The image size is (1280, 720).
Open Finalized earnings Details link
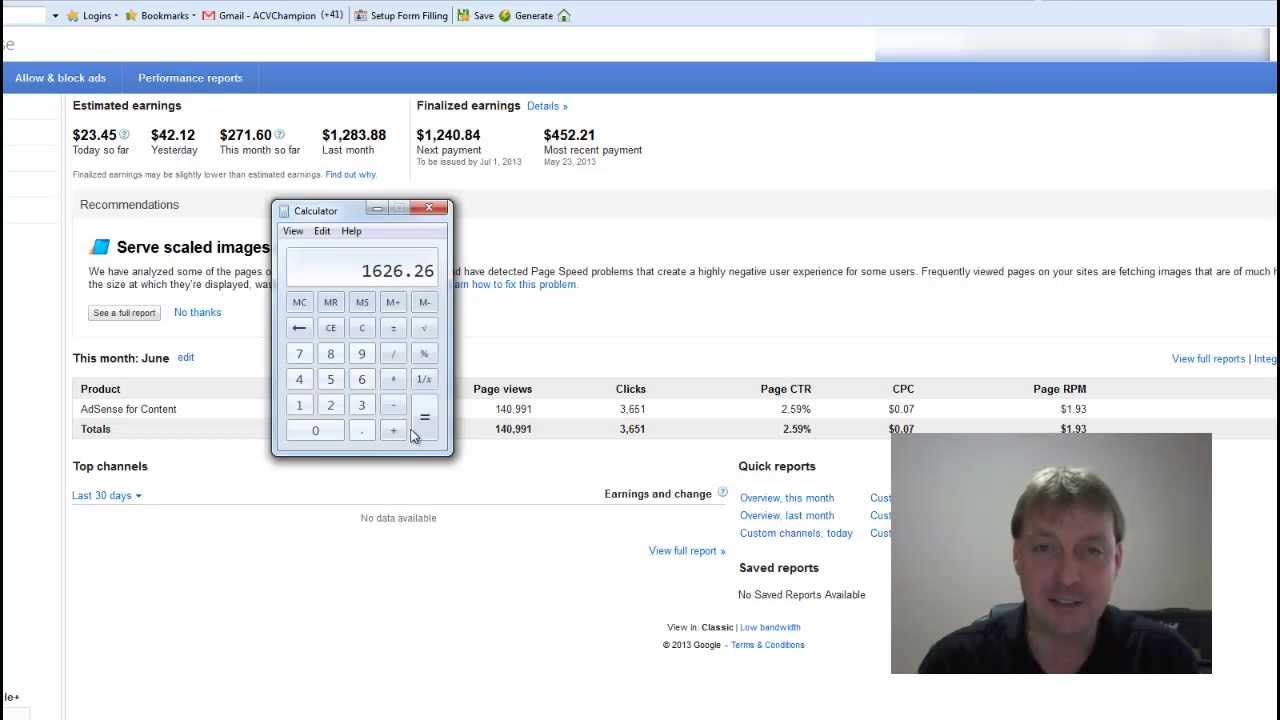click(x=547, y=106)
